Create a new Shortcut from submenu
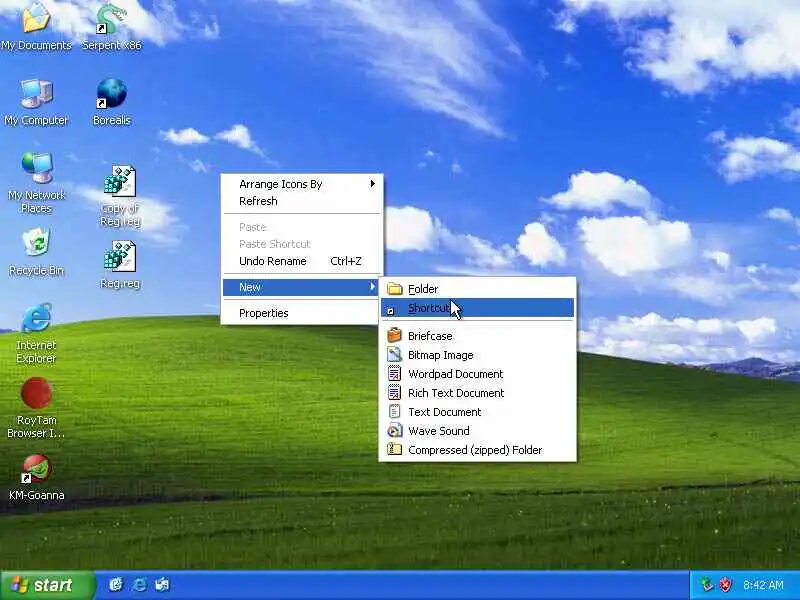The image size is (800, 600). [x=478, y=308]
